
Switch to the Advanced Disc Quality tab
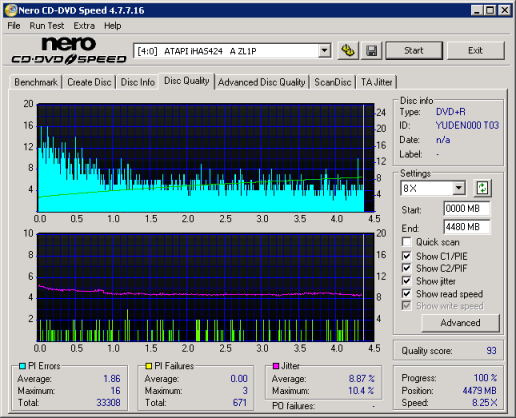tap(262, 82)
